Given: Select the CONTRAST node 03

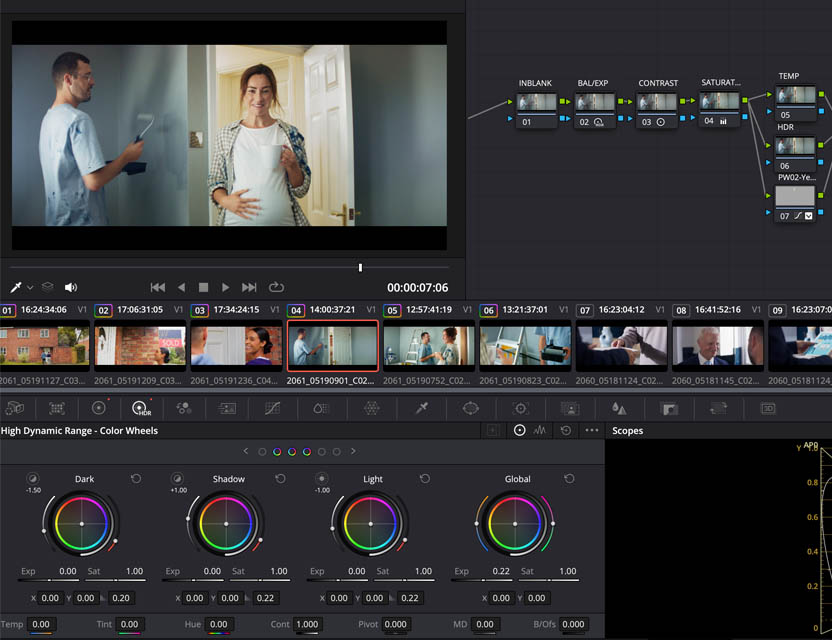Looking at the screenshot, I should click(657, 103).
